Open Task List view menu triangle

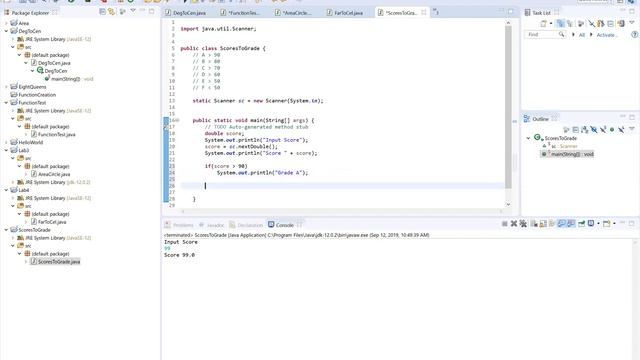tap(632, 23)
